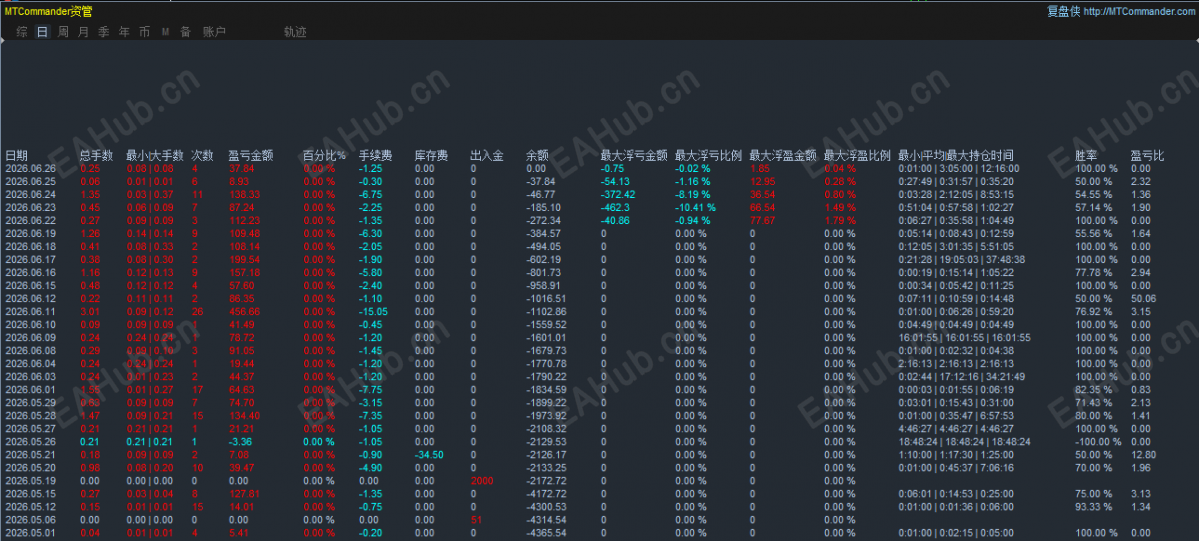Click the -462.3 max floating loss

pos(615,207)
